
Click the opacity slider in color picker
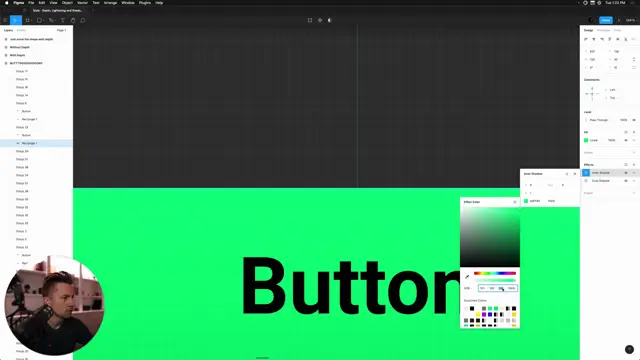(495, 280)
